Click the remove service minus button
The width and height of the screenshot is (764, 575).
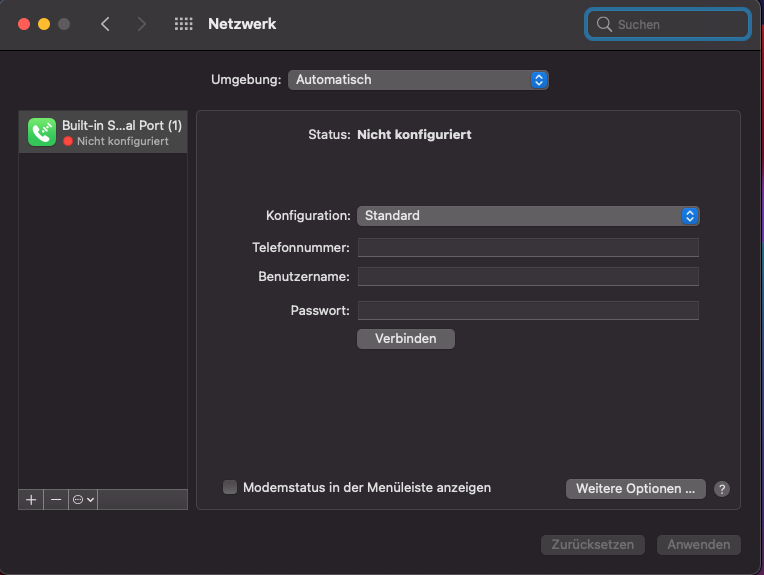point(56,499)
